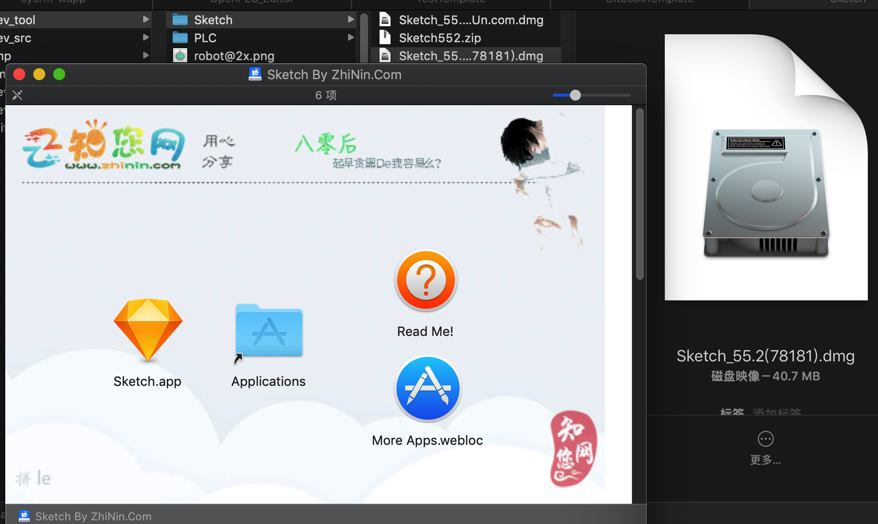Click the Sketch_55....78181).dmg file icon
This screenshot has width=878, height=524.
click(x=385, y=55)
